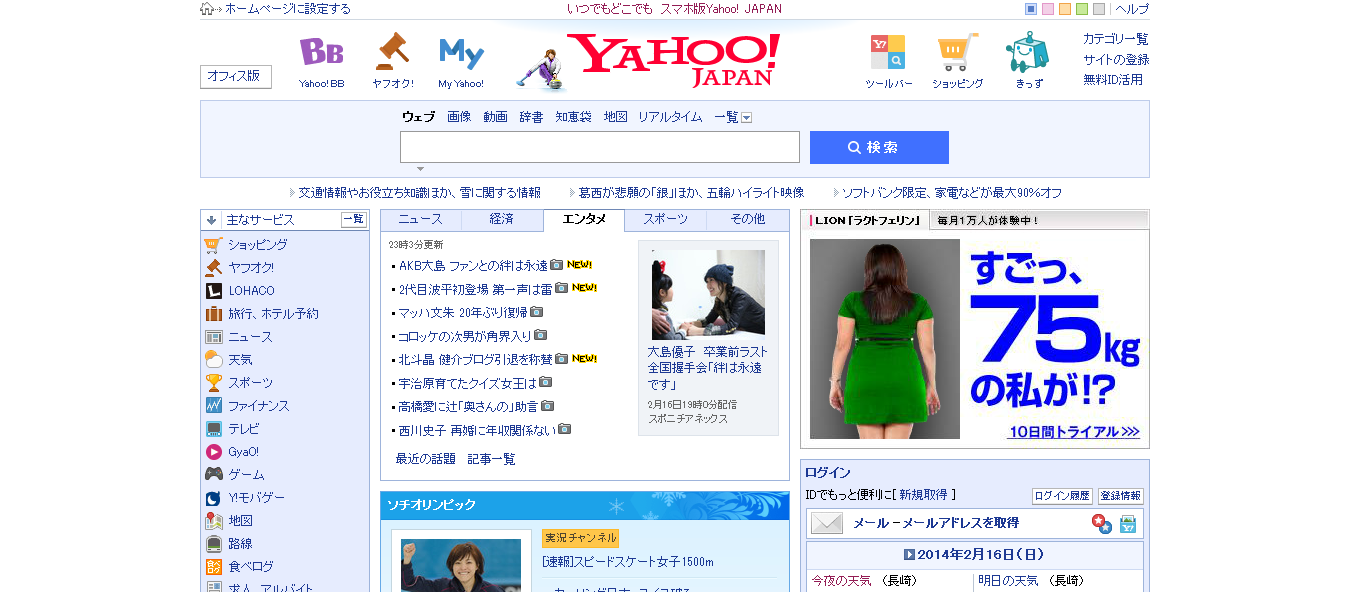The image size is (1349, 592).
Task: Click the gavel icon in the services sidebar
Action: [x=213, y=268]
